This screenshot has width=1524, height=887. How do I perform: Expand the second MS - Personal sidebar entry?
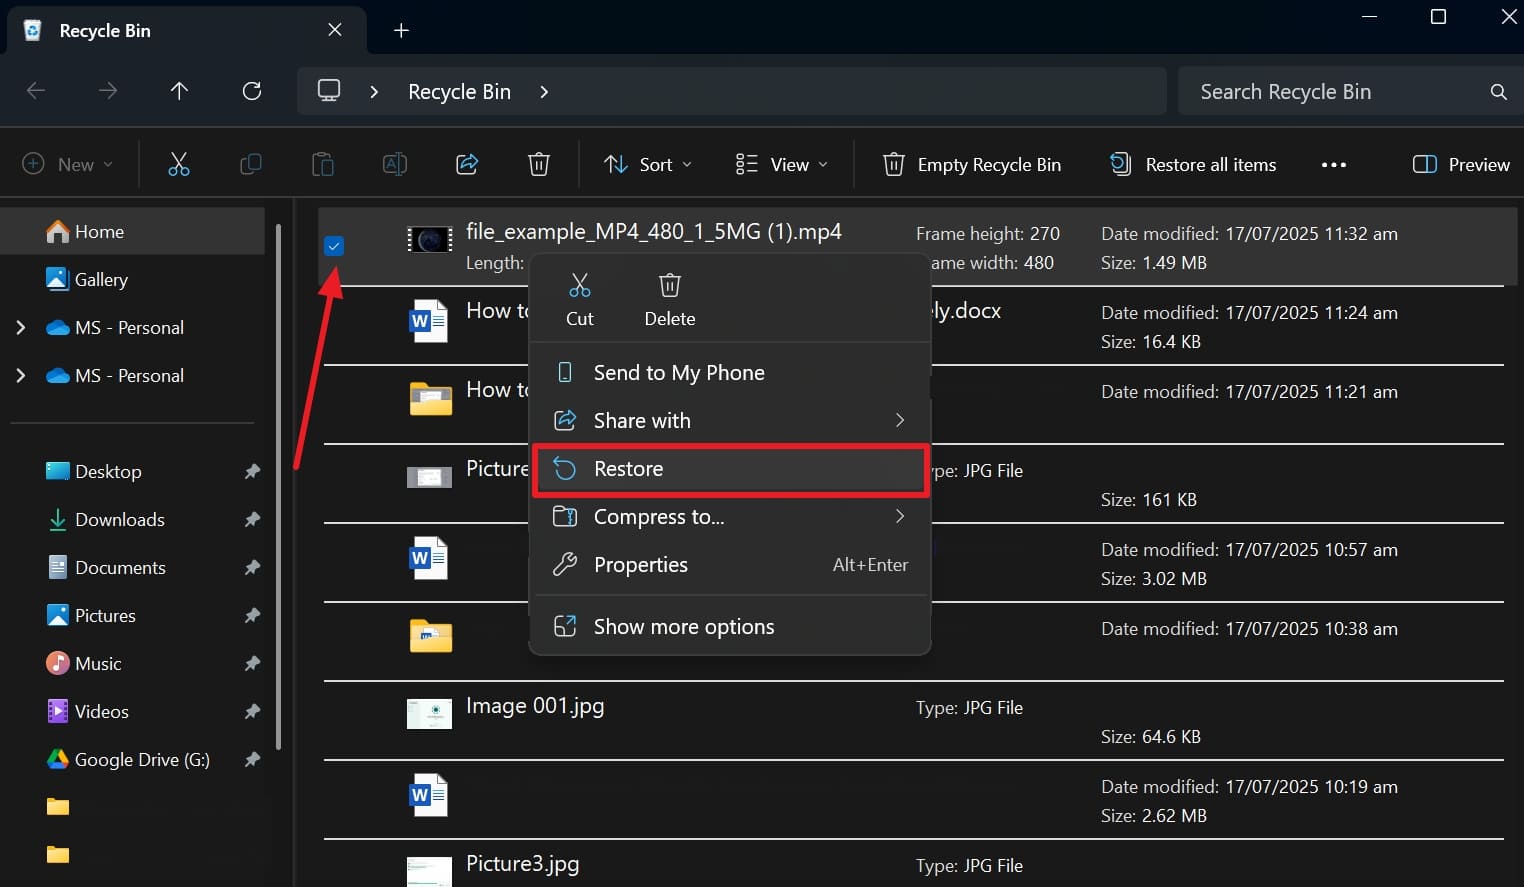20,375
